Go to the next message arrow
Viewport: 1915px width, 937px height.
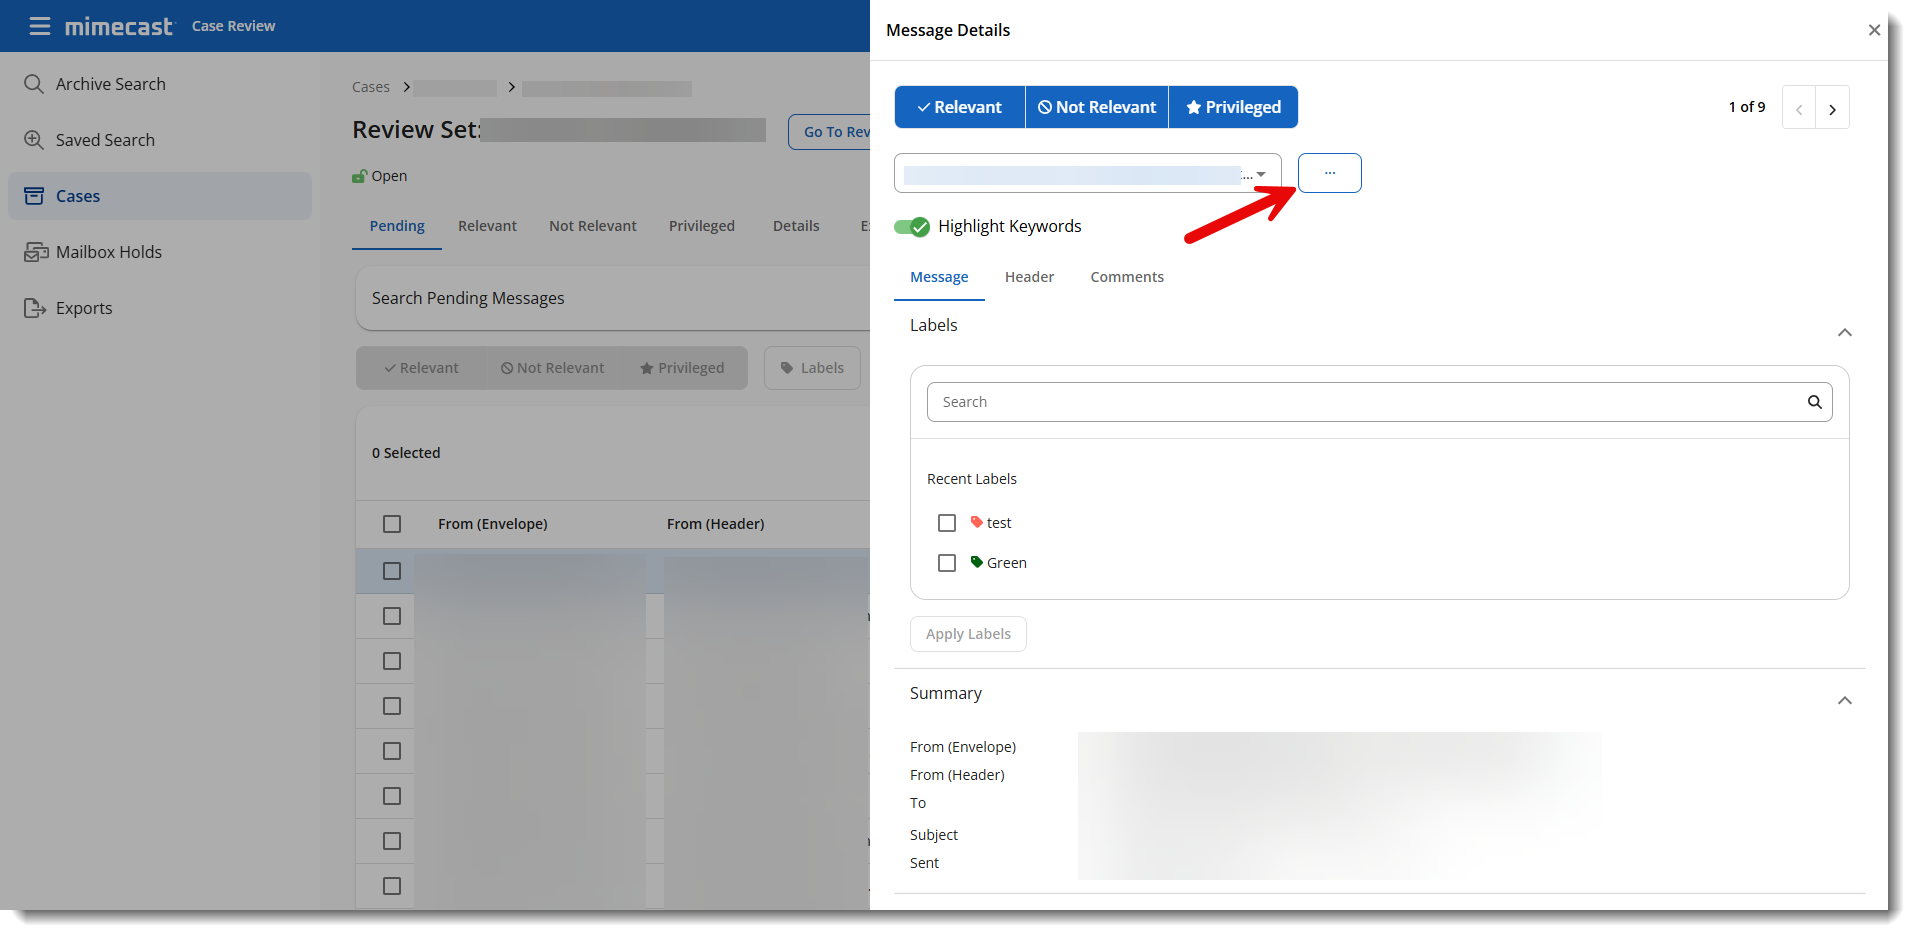tap(1832, 108)
